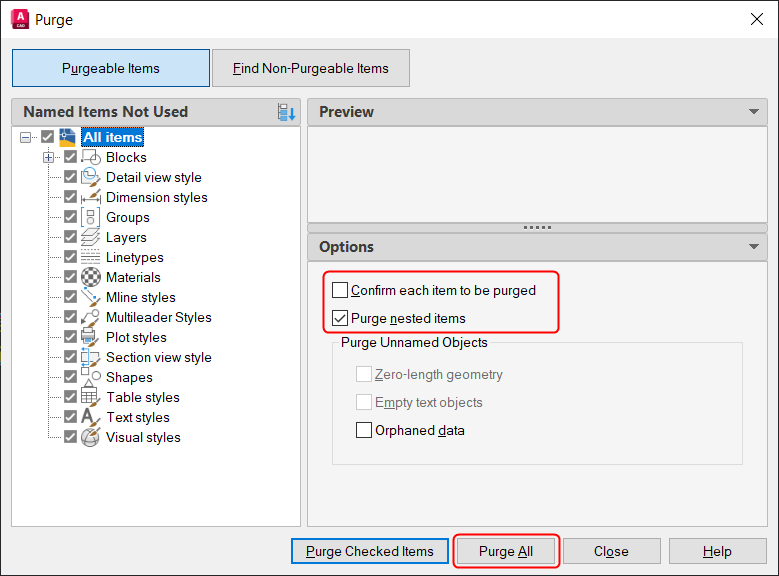Click the Section view style icon
779x576 pixels.
[x=90, y=357]
